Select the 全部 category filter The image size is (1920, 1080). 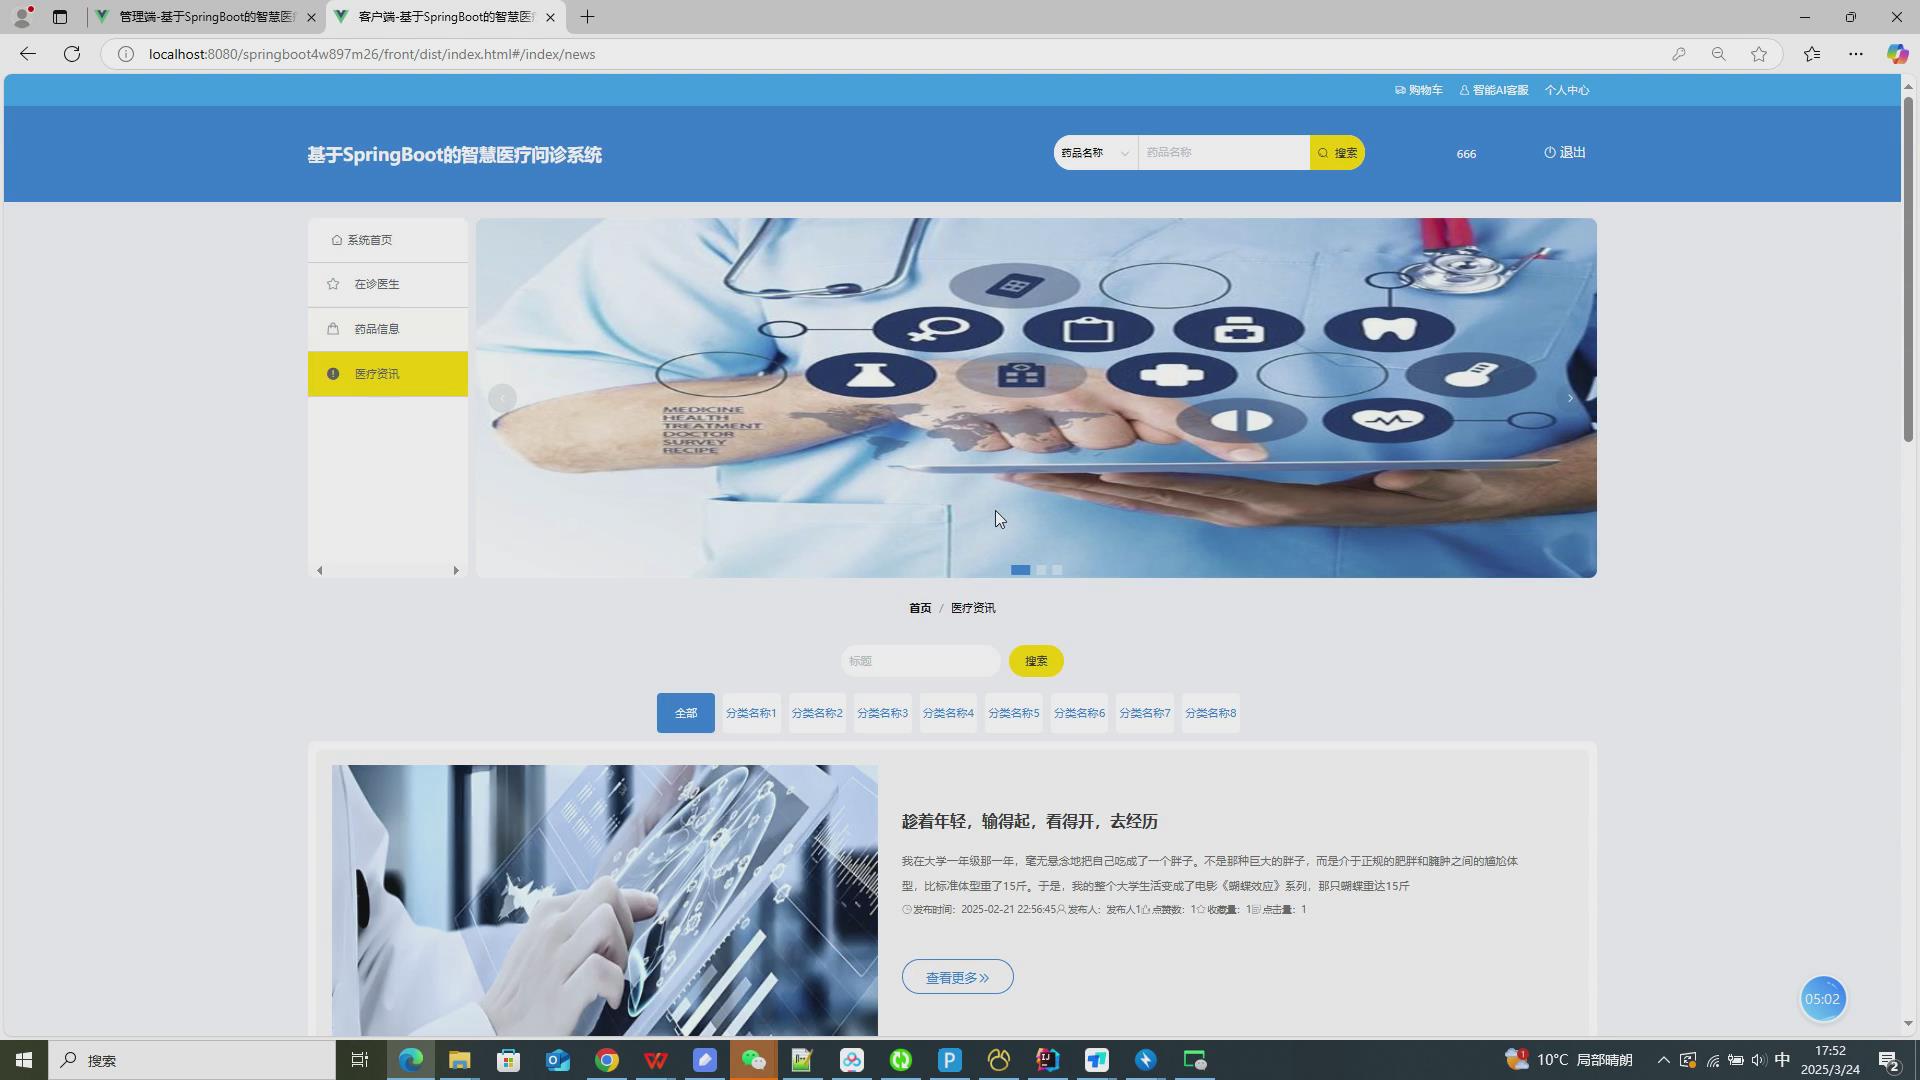click(x=685, y=713)
